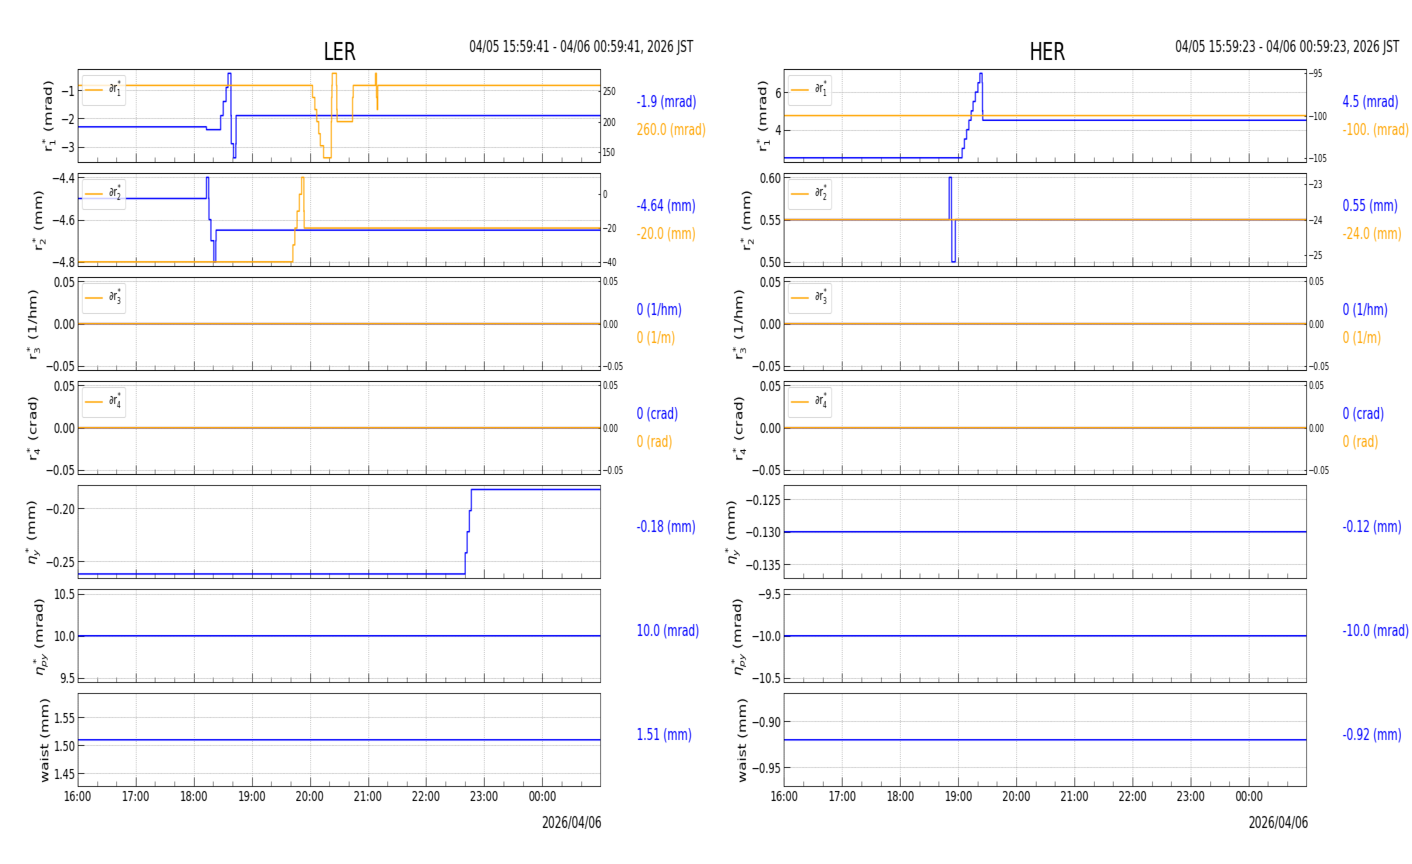Click the LER r2* plot legend
1412x864 pixels.
(x=104, y=194)
